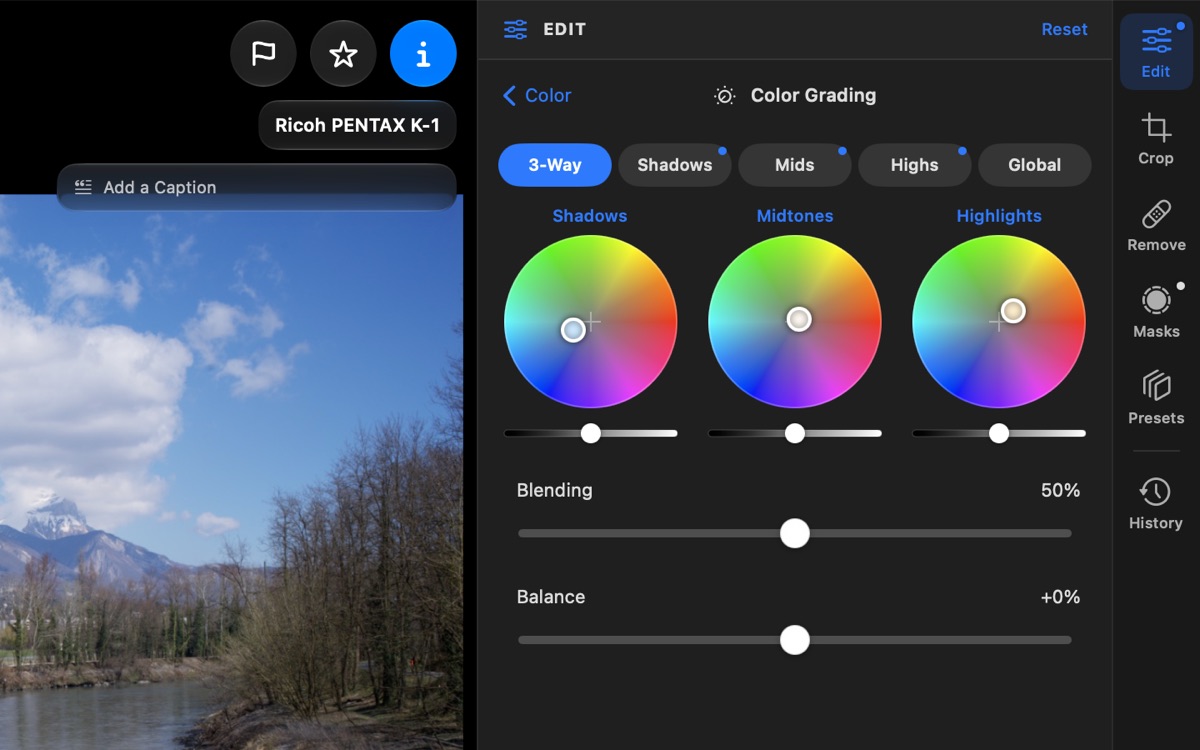Screen dimensions: 1200x750
Task: Add a caption to the photo
Action: coord(257,187)
